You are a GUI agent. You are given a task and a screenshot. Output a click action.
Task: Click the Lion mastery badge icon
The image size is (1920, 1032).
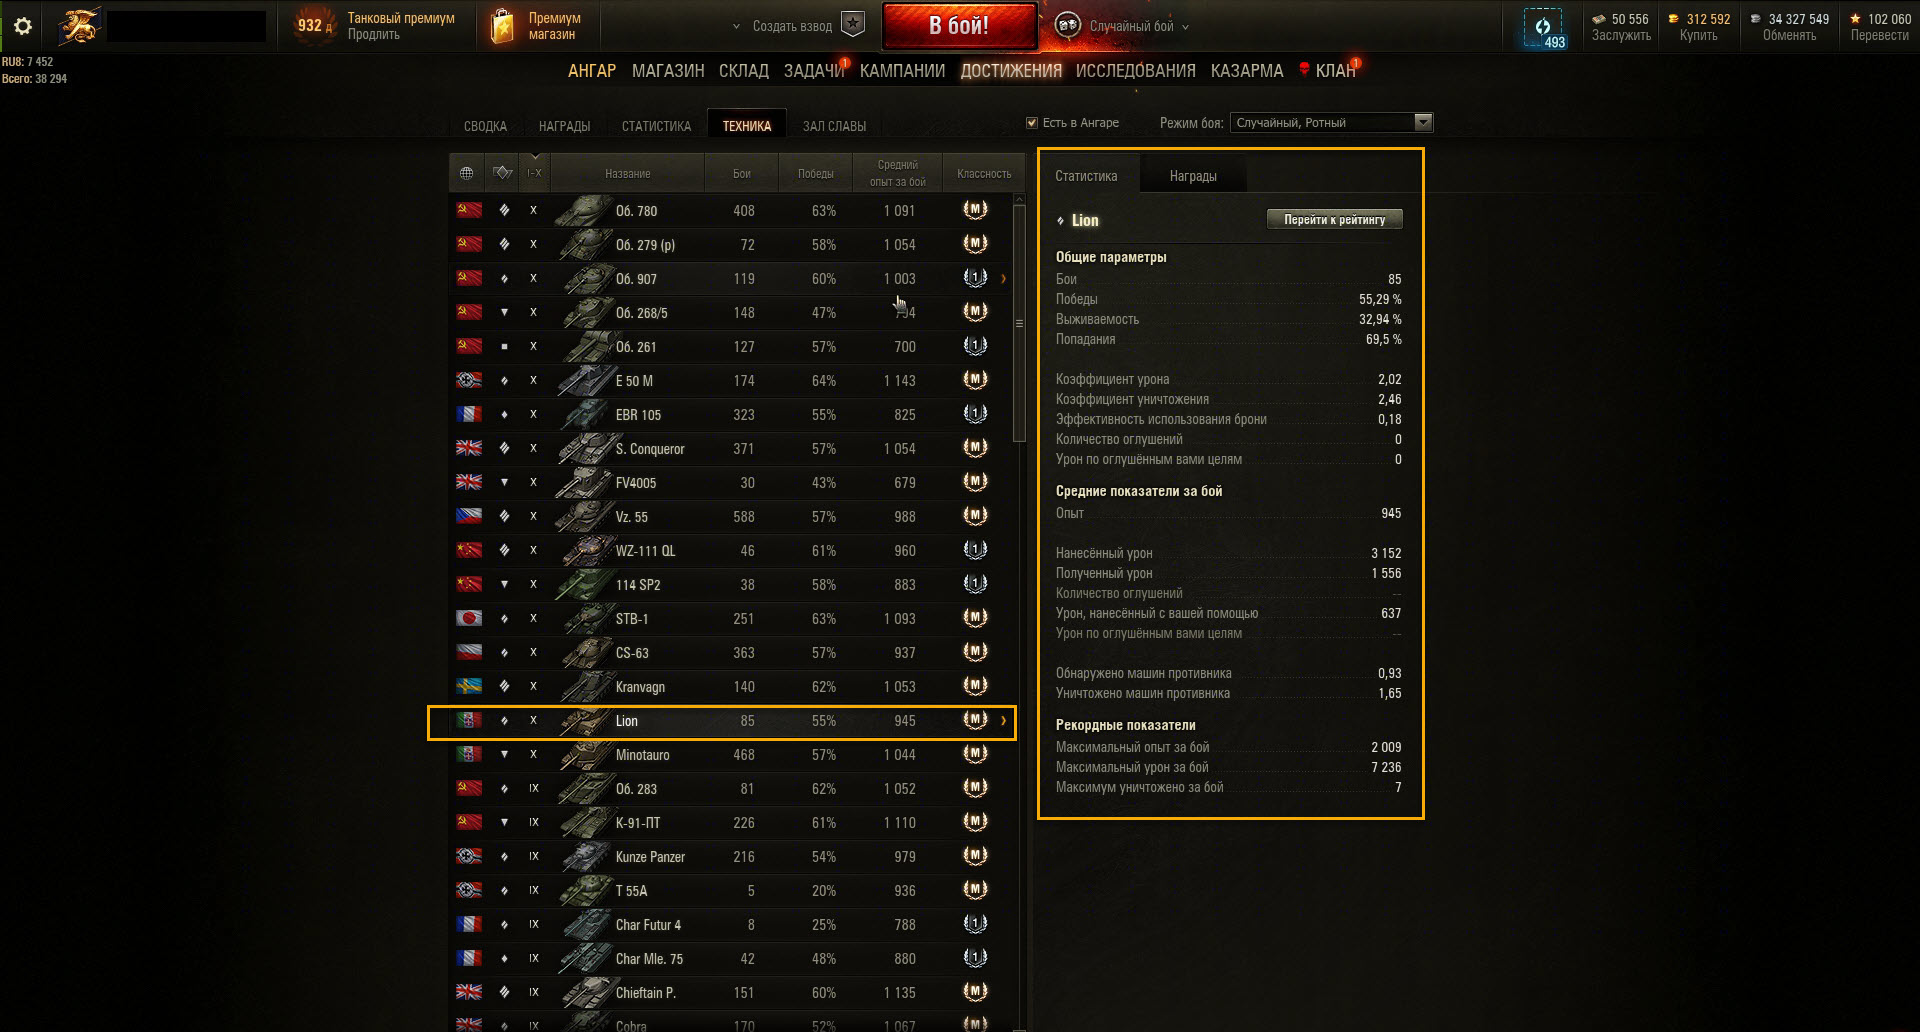click(x=975, y=720)
